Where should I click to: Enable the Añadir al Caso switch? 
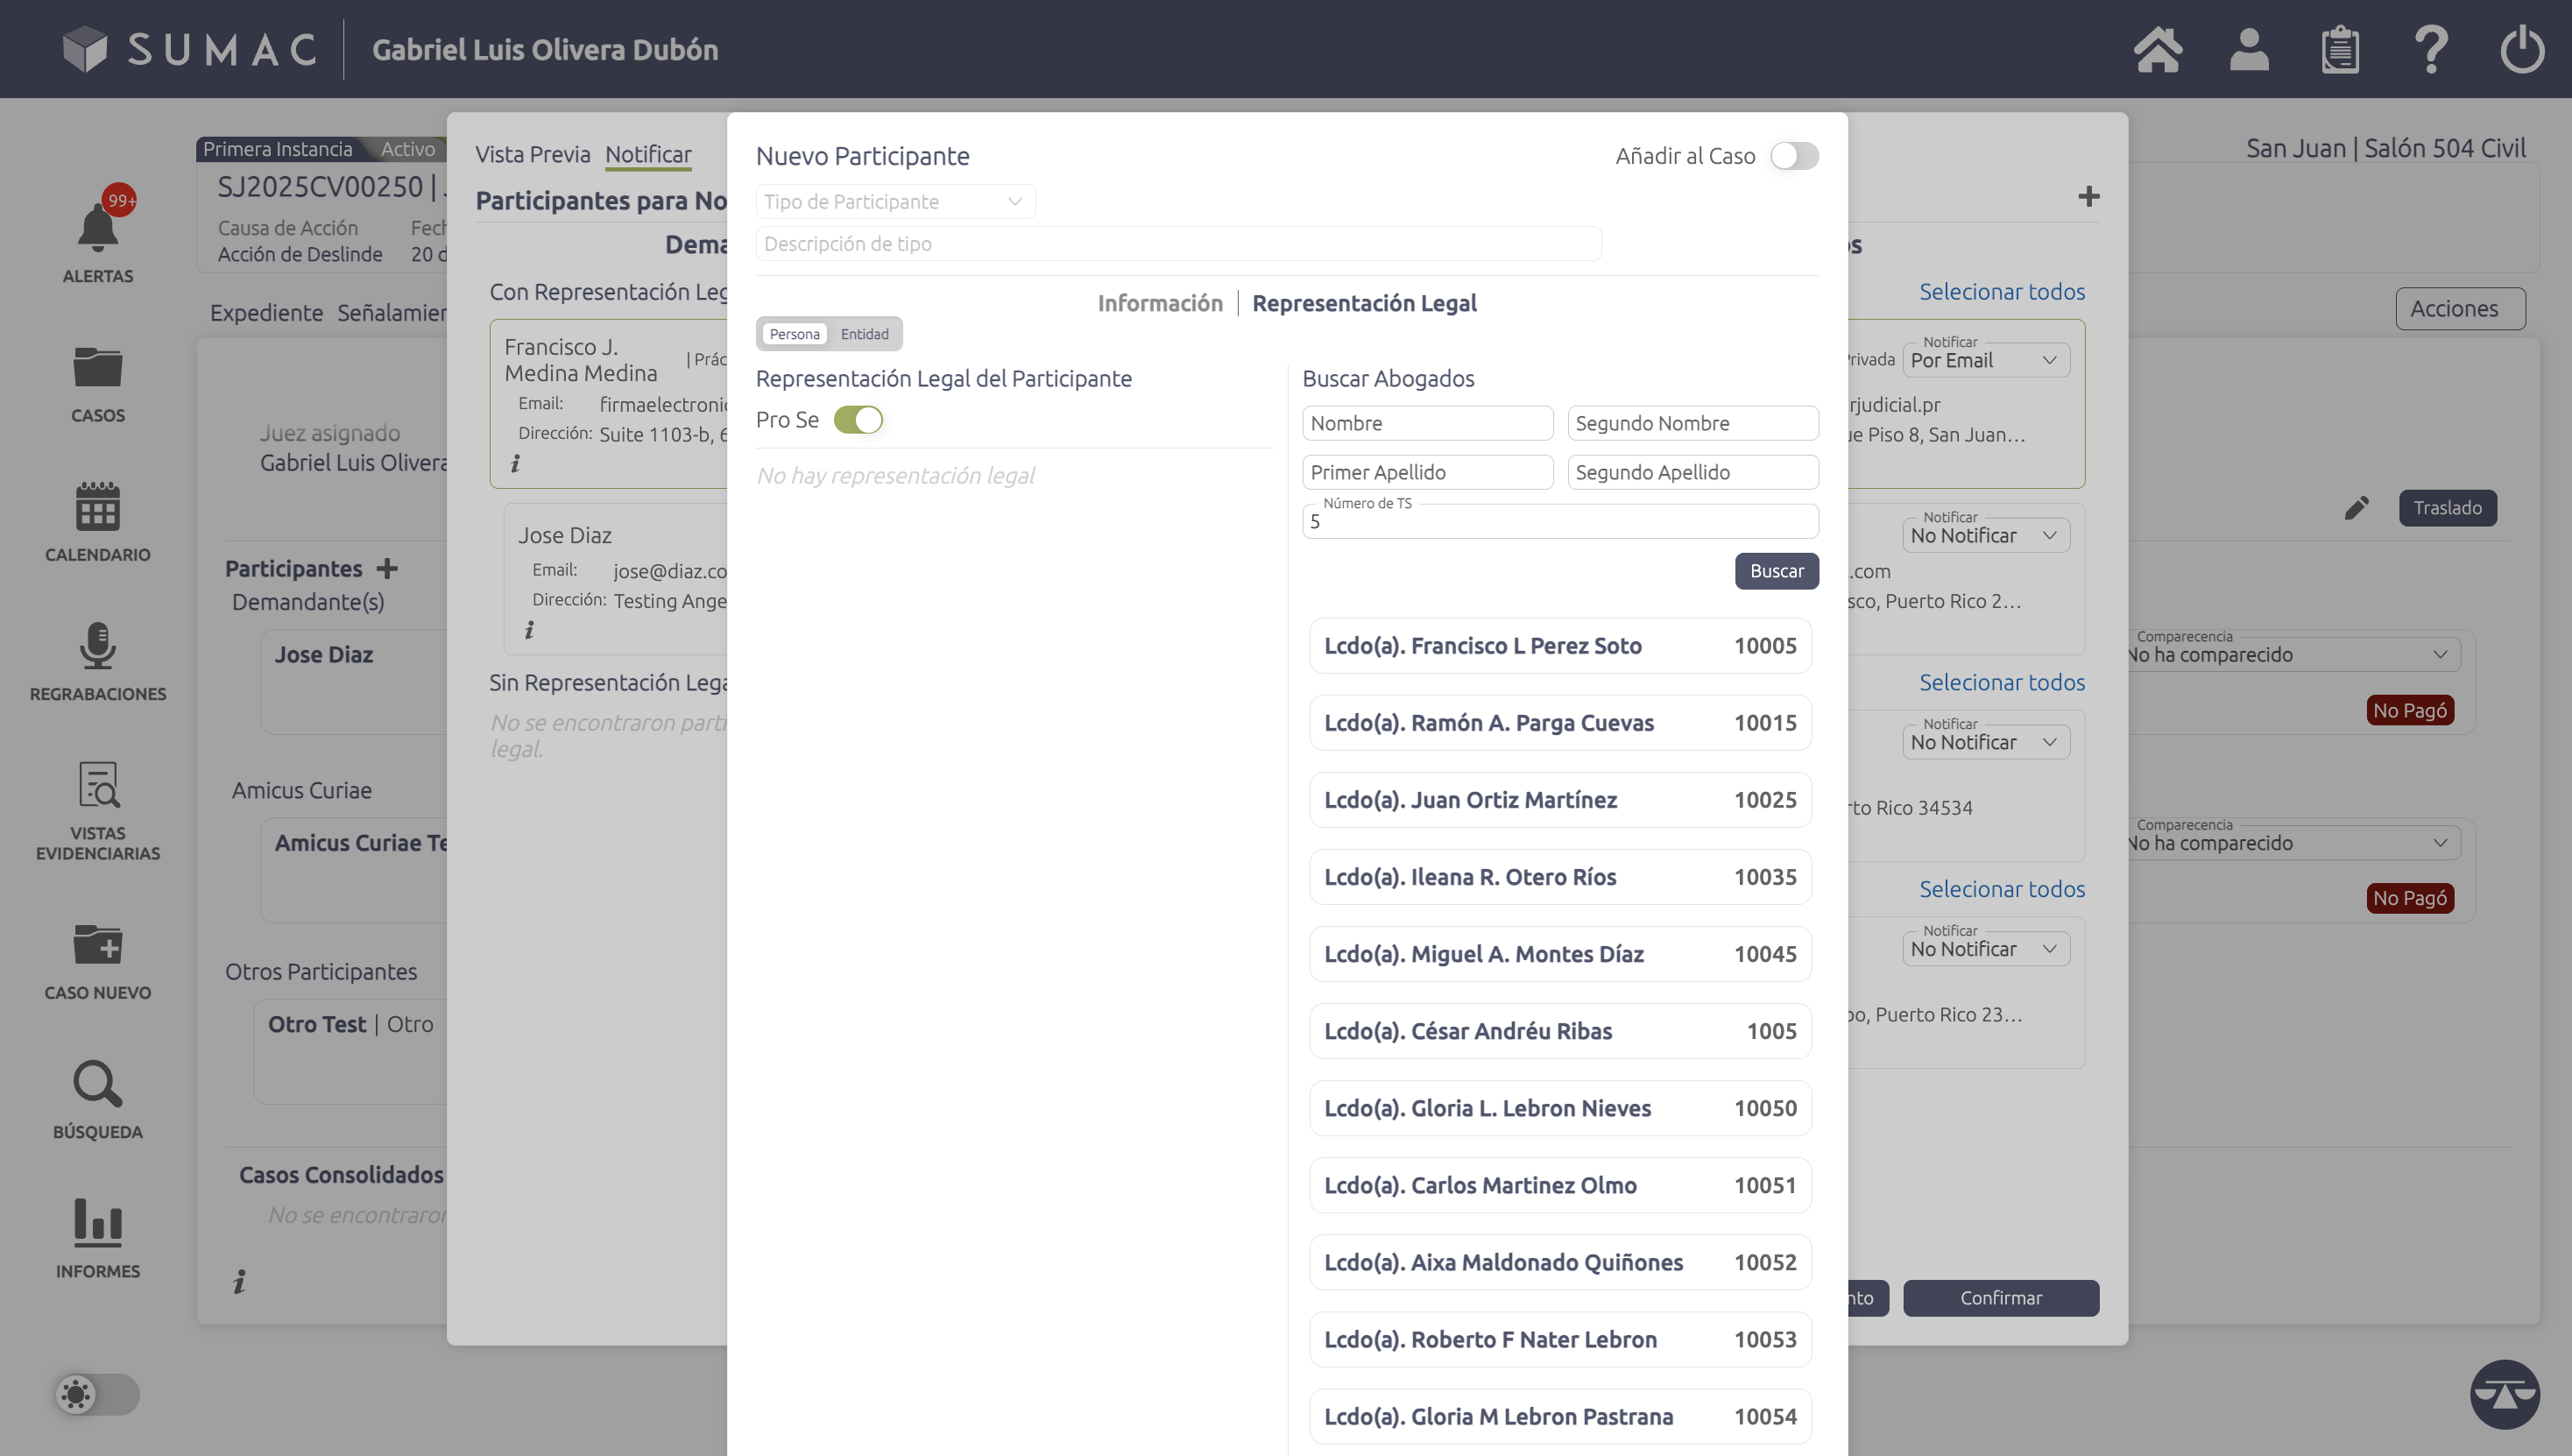1794,156
